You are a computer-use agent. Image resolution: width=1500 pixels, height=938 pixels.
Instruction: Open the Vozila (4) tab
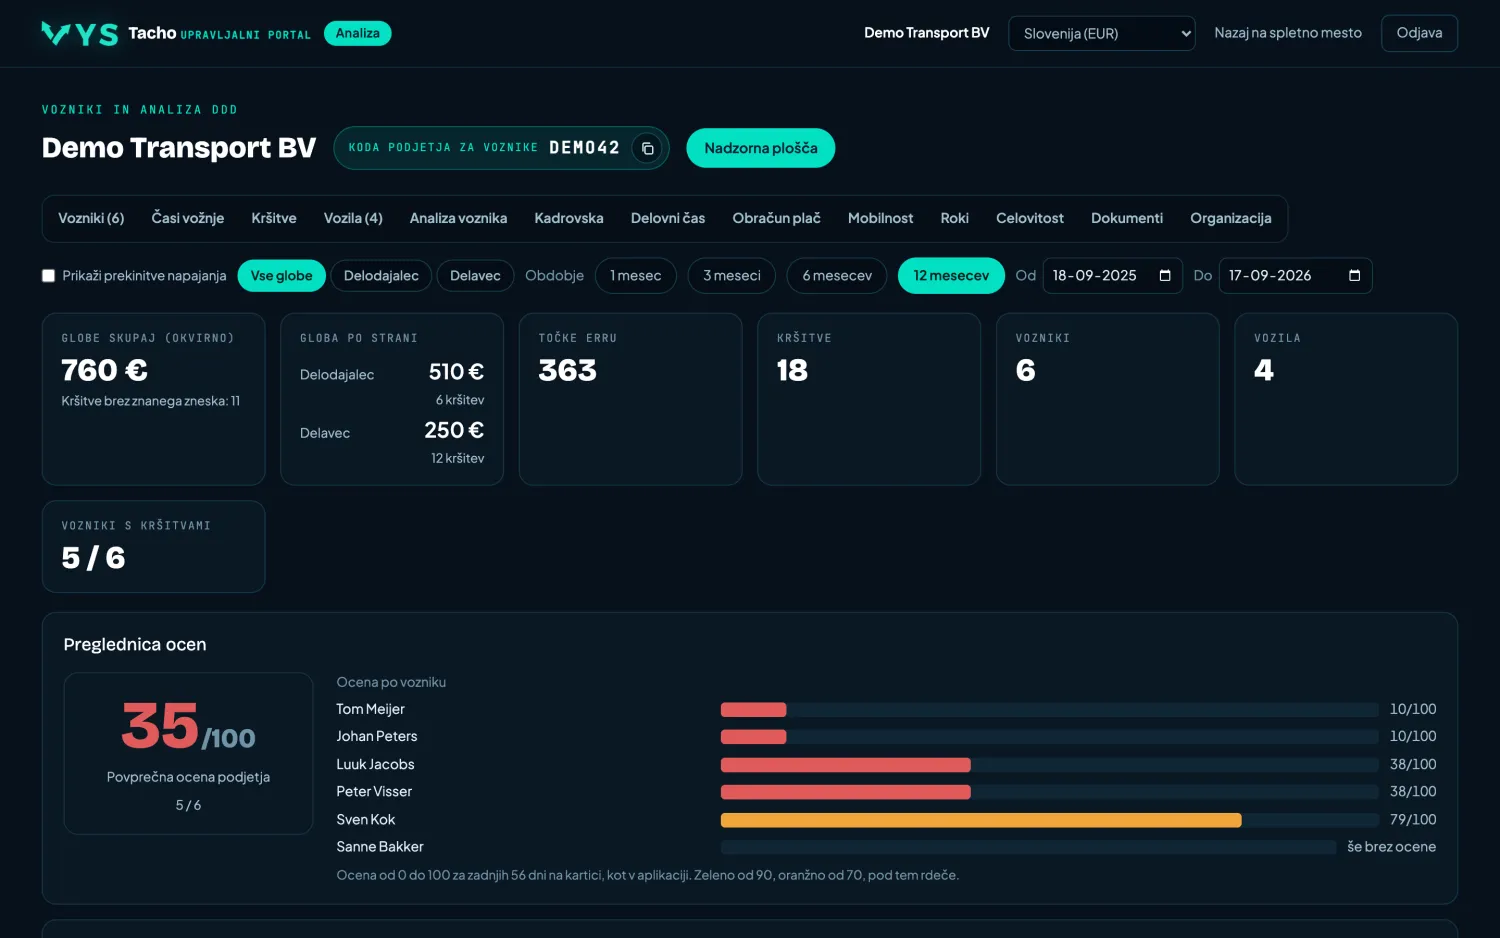tap(353, 218)
